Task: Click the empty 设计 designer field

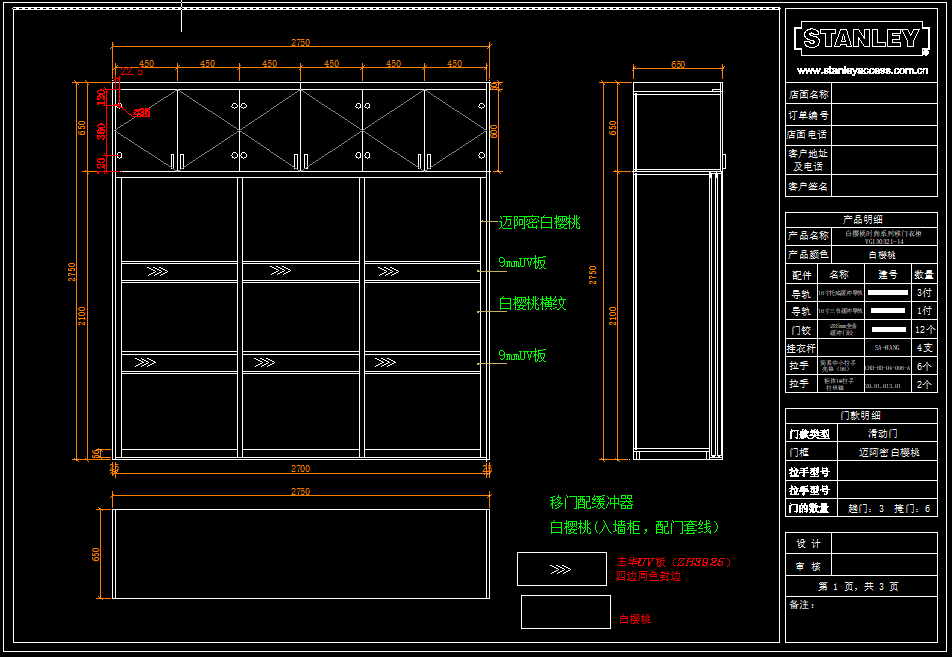Action: 885,543
